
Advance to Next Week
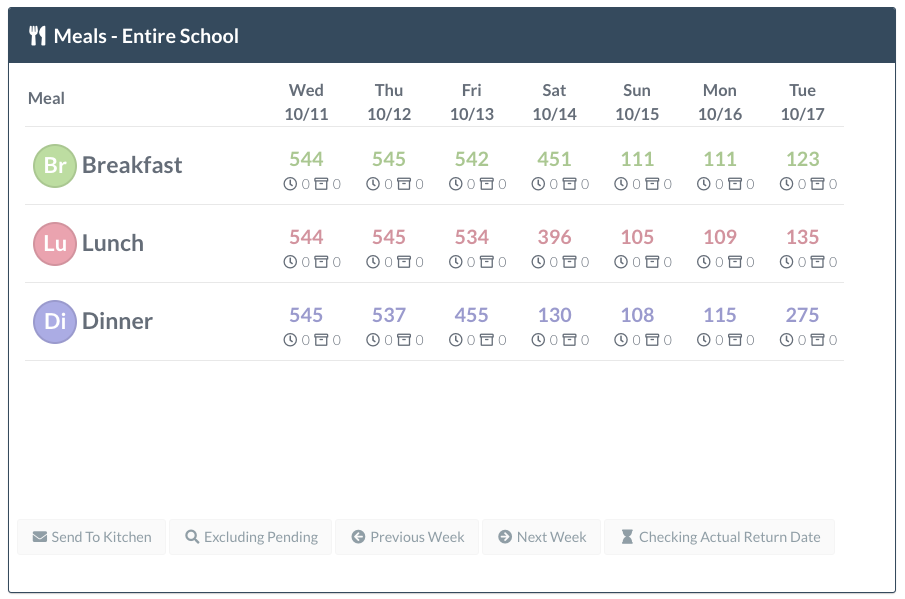click(x=542, y=537)
